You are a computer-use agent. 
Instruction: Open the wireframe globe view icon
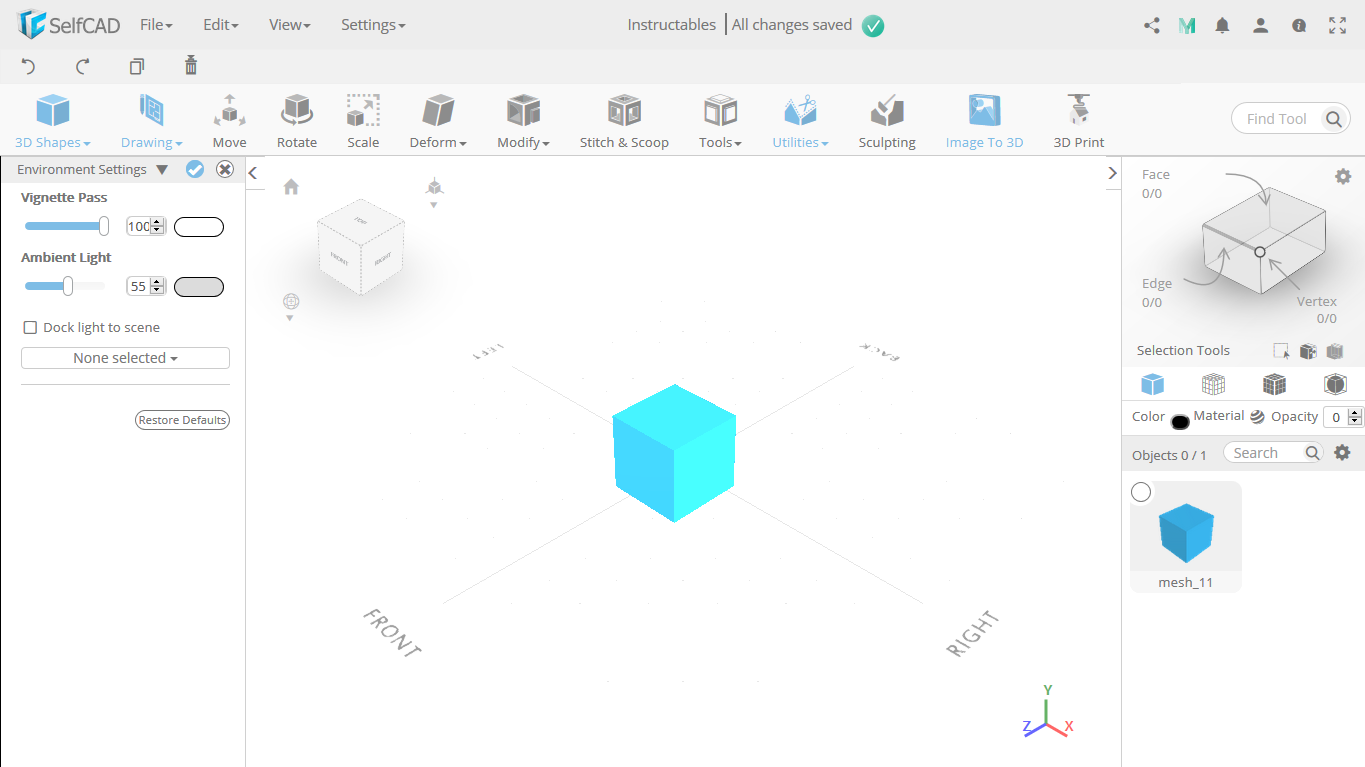tap(291, 301)
